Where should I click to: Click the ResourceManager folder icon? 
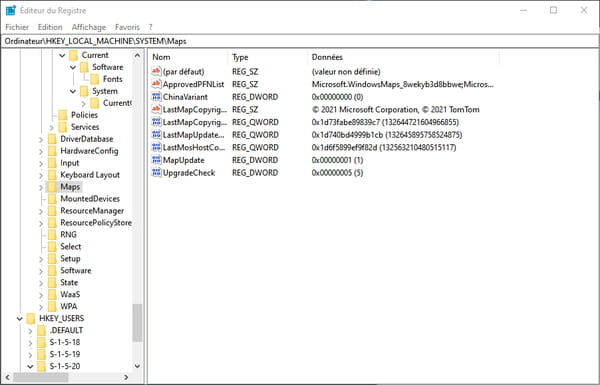[52, 210]
